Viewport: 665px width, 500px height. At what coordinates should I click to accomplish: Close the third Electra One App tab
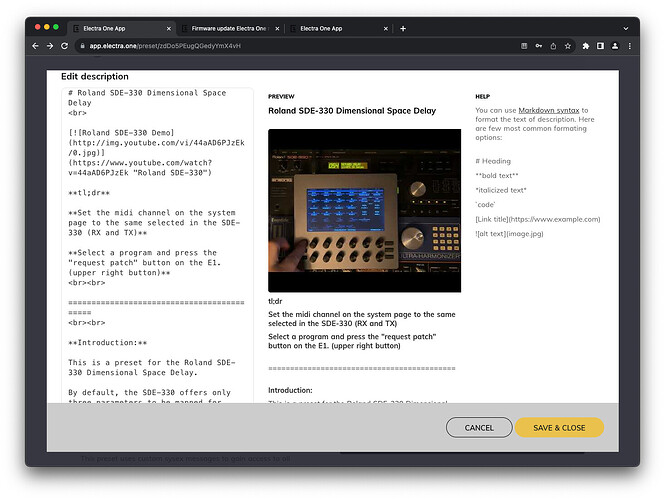[386, 28]
